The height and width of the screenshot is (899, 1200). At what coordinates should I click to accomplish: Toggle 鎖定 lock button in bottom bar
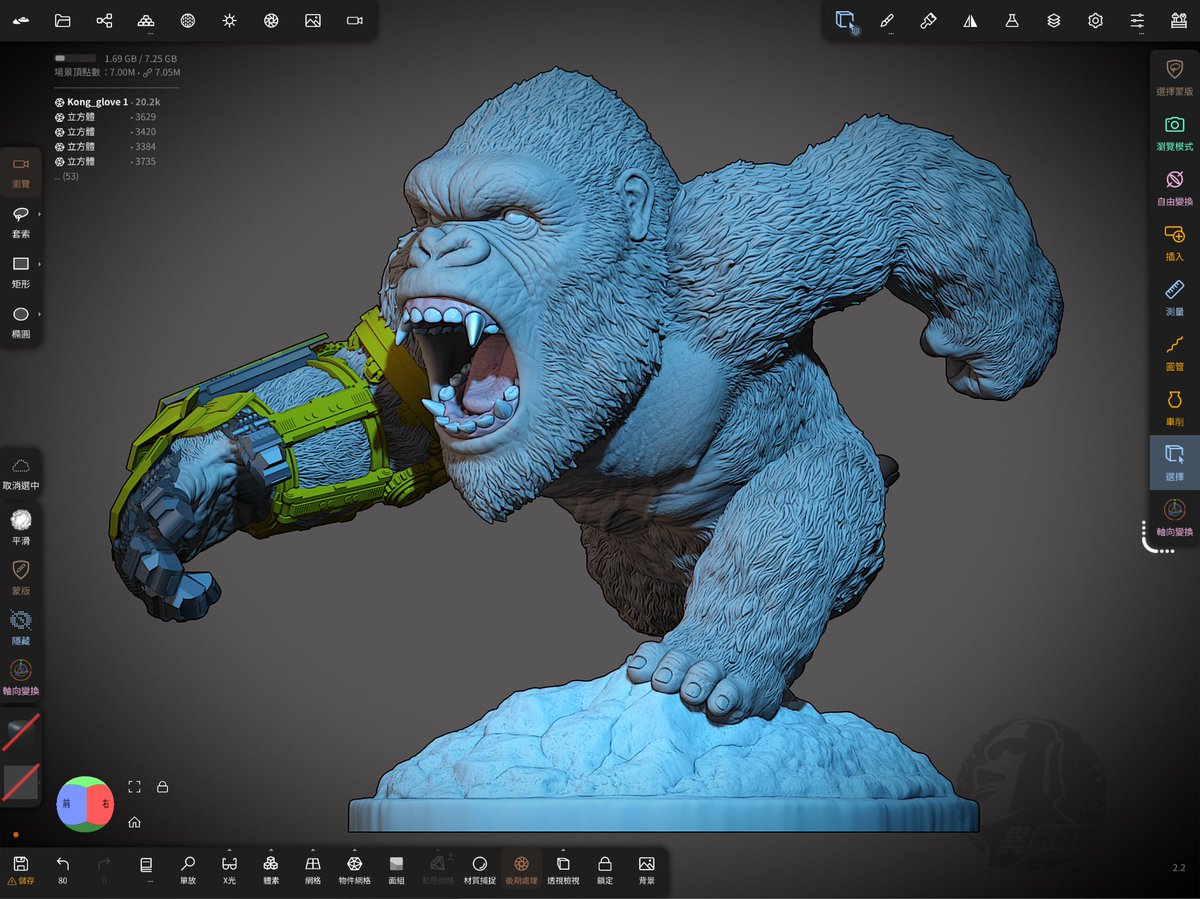[604, 869]
